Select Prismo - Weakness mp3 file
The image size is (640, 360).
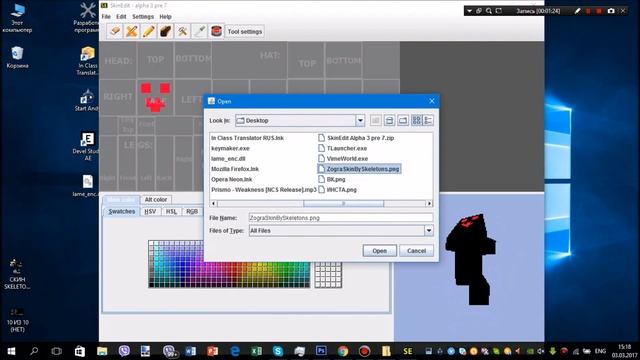coord(264,190)
